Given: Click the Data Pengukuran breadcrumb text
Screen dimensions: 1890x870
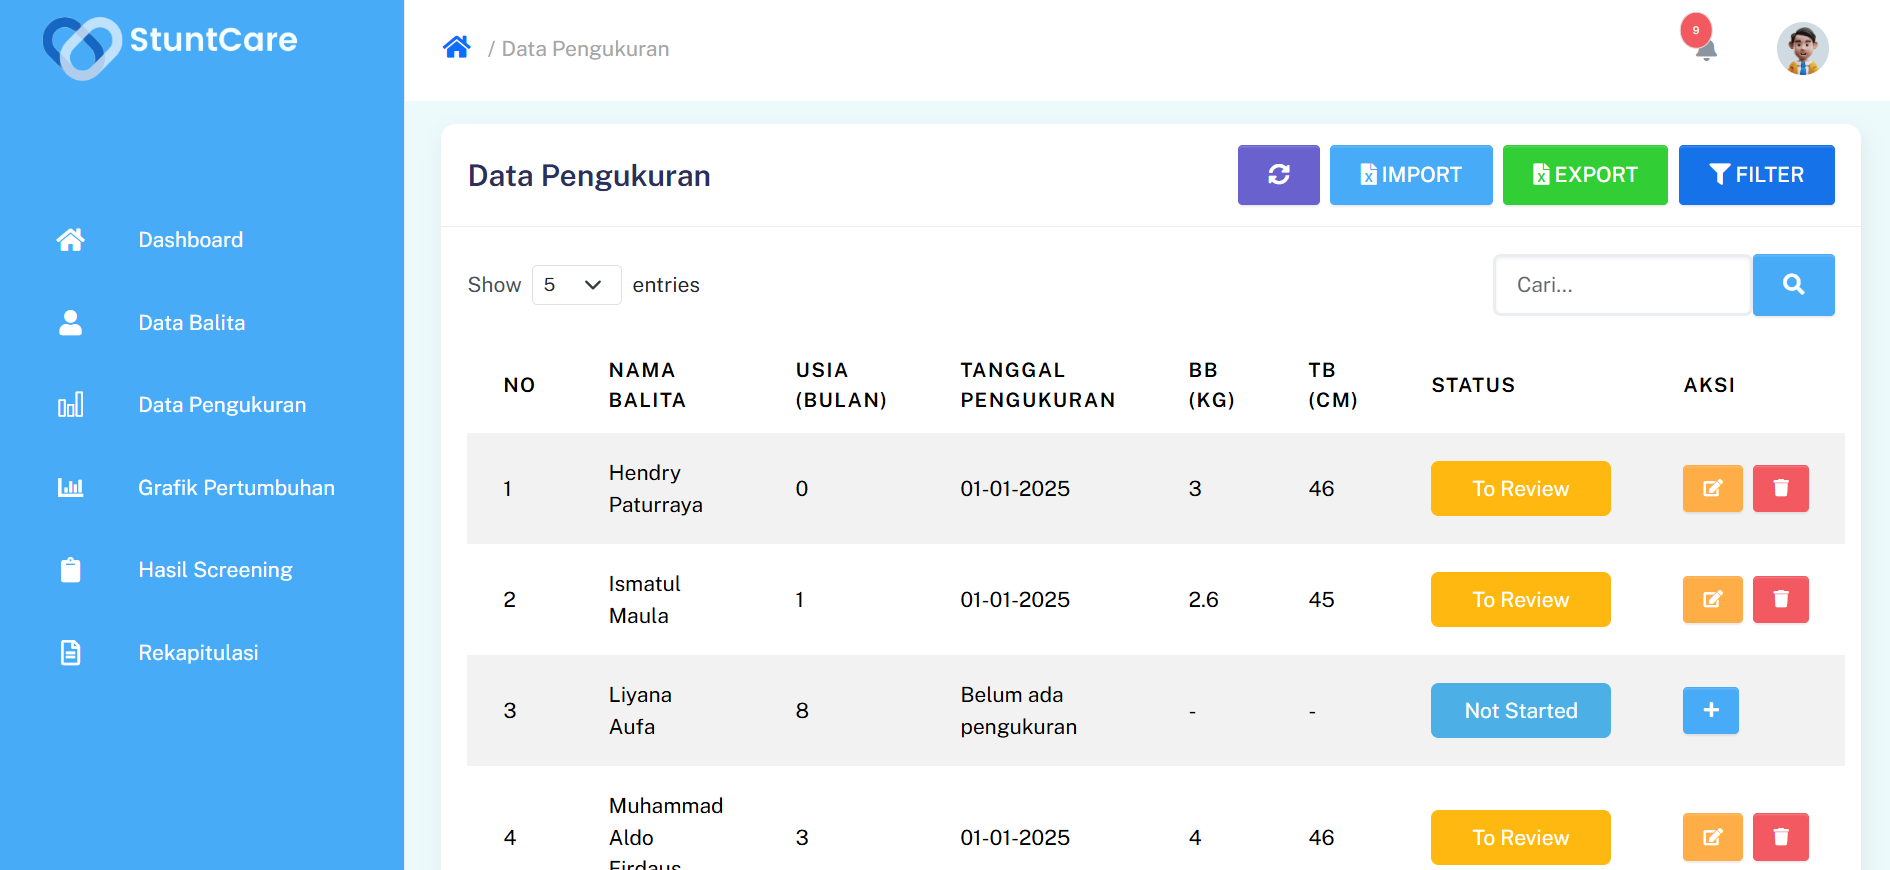Looking at the screenshot, I should [585, 49].
